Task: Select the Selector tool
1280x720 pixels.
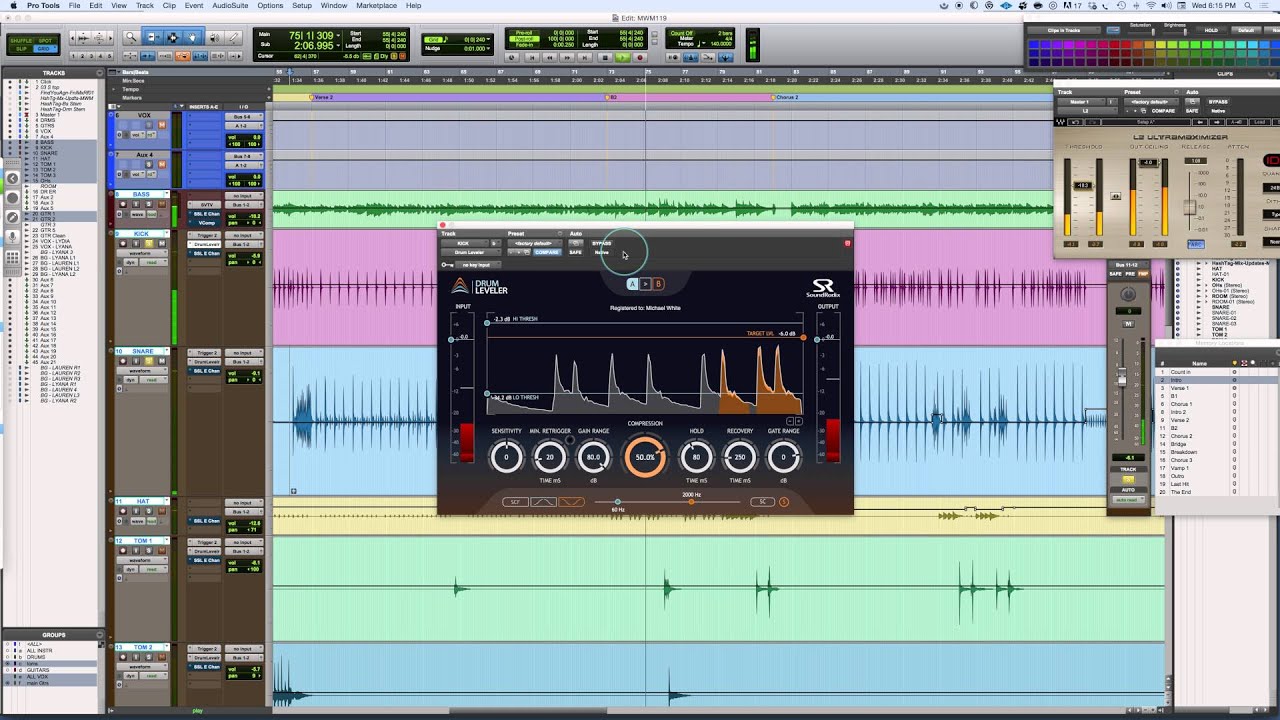Action: pos(173,37)
